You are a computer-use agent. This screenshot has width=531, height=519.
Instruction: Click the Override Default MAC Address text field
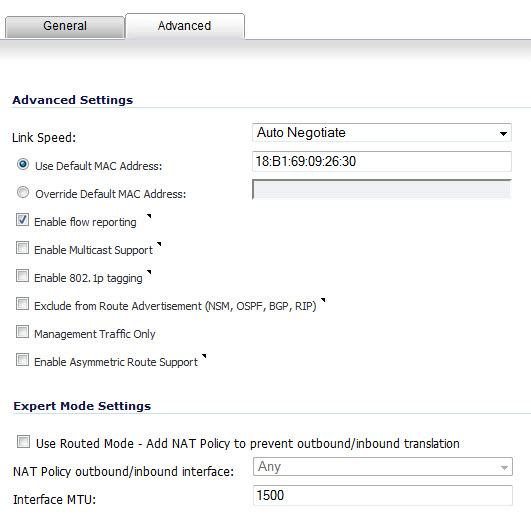pos(382,189)
